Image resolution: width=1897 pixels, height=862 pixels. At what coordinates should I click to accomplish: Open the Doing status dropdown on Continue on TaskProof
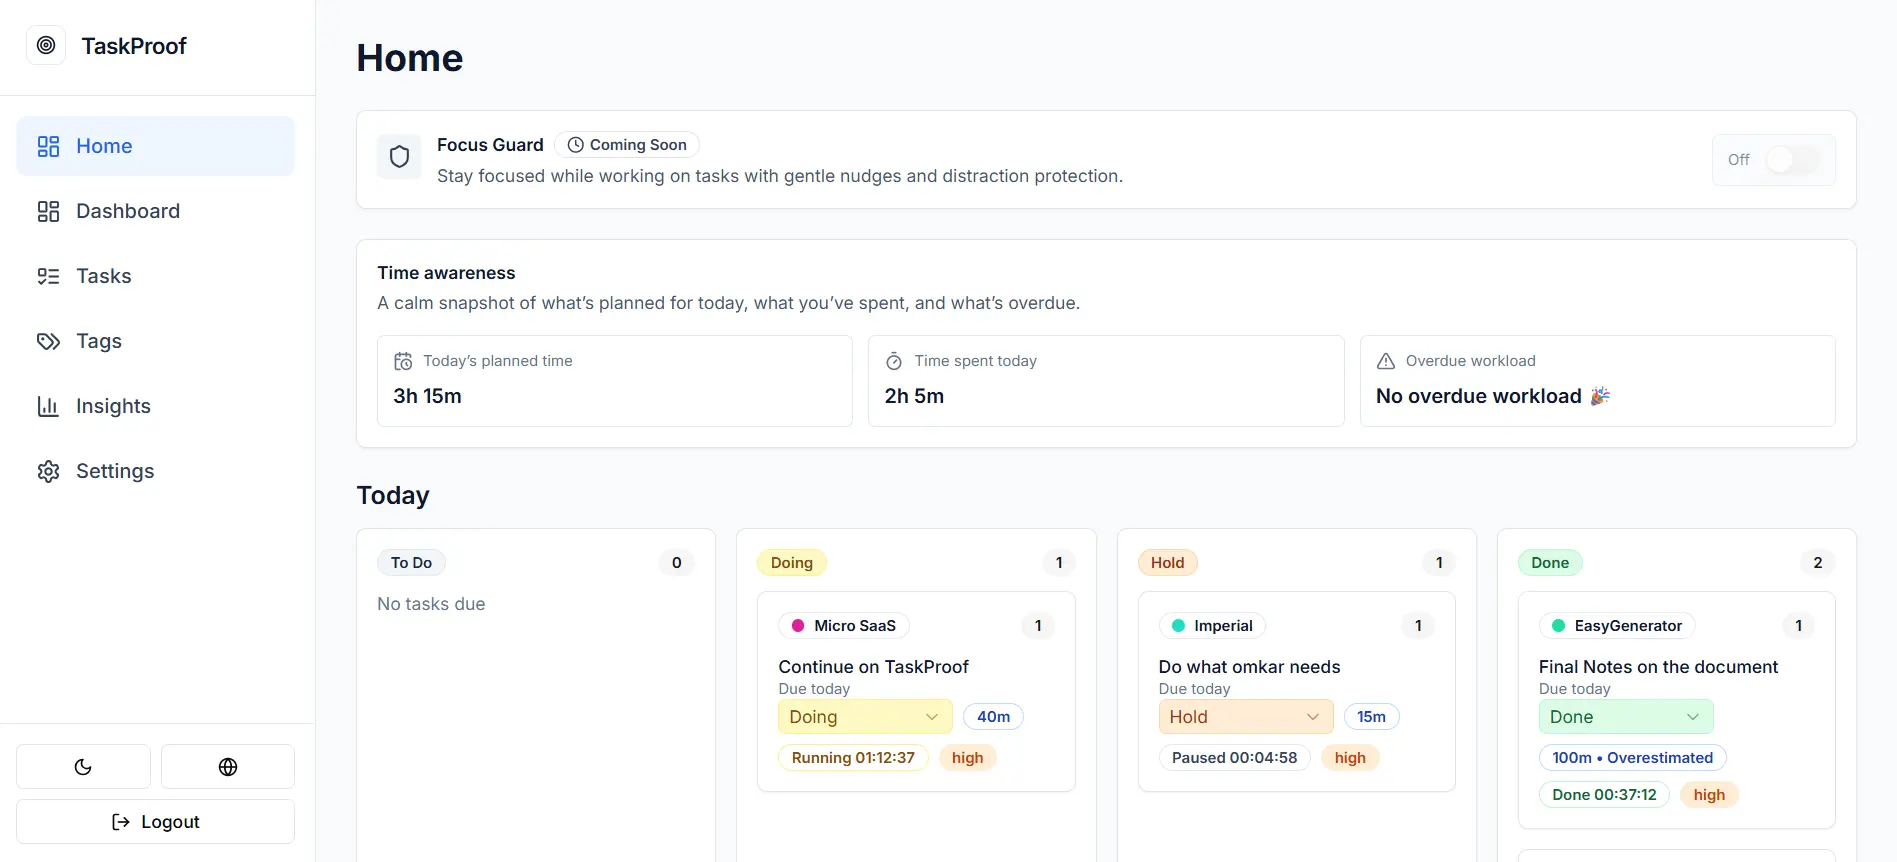[865, 717]
